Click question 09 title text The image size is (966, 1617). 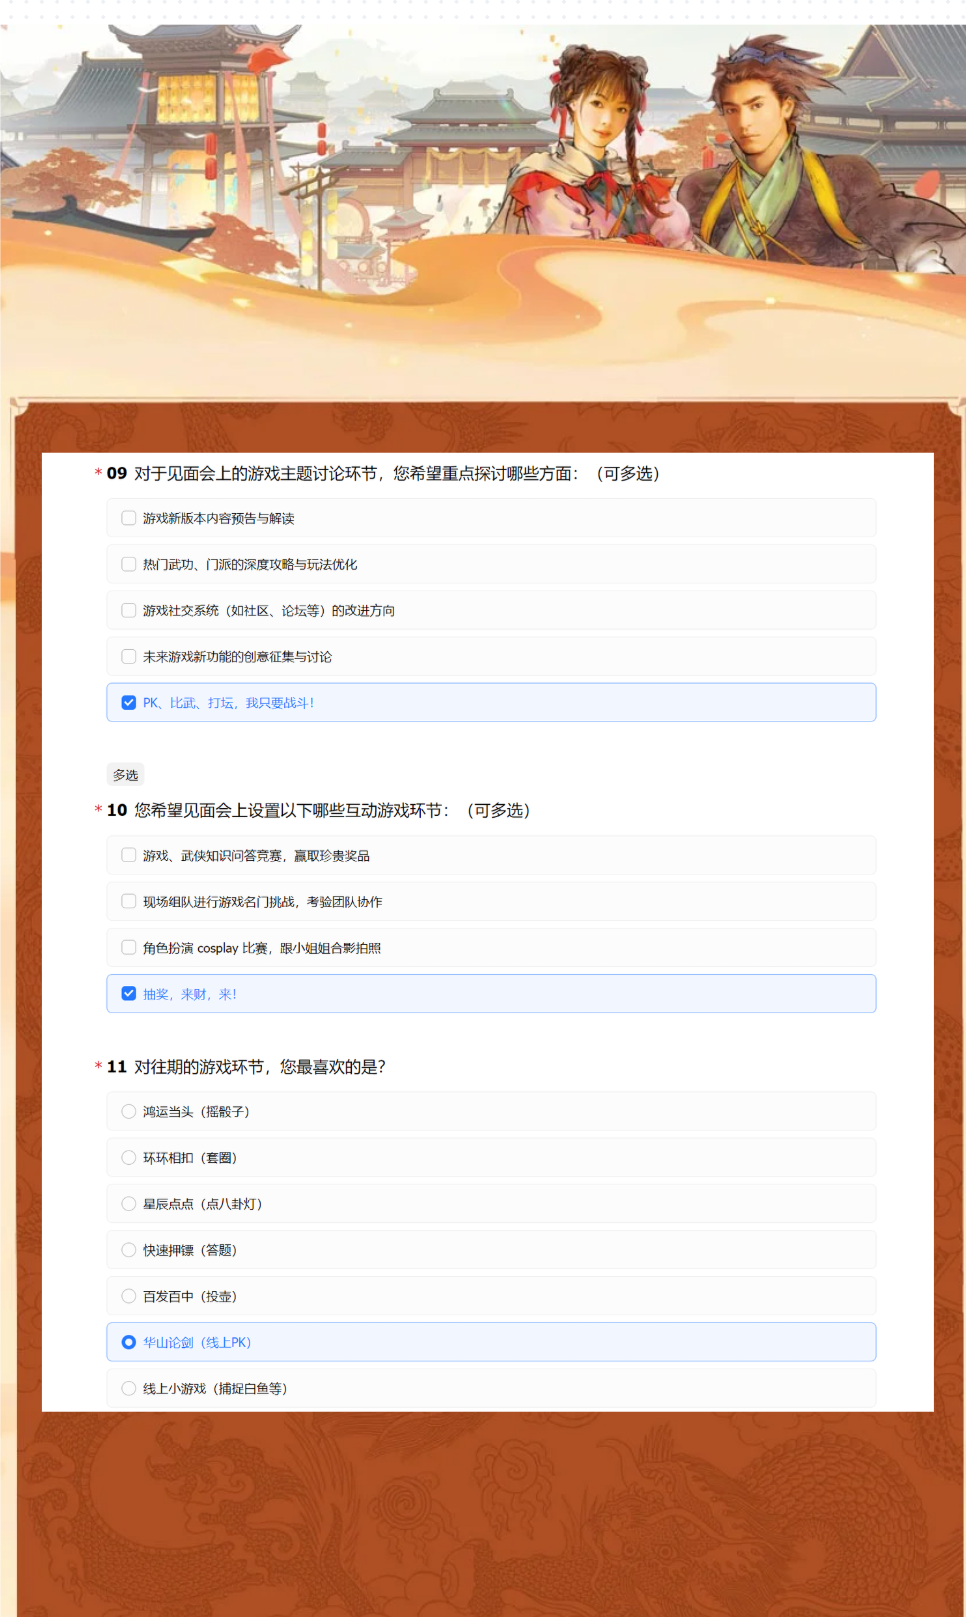[x=397, y=473]
